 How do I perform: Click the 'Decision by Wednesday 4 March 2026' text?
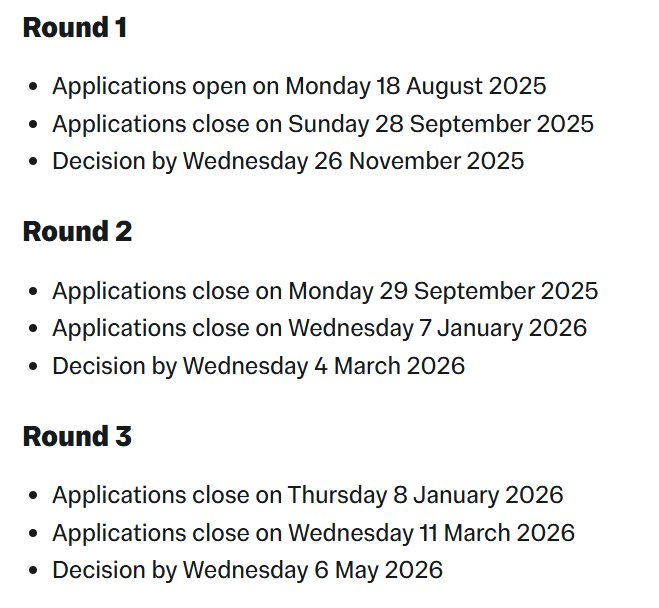258,366
